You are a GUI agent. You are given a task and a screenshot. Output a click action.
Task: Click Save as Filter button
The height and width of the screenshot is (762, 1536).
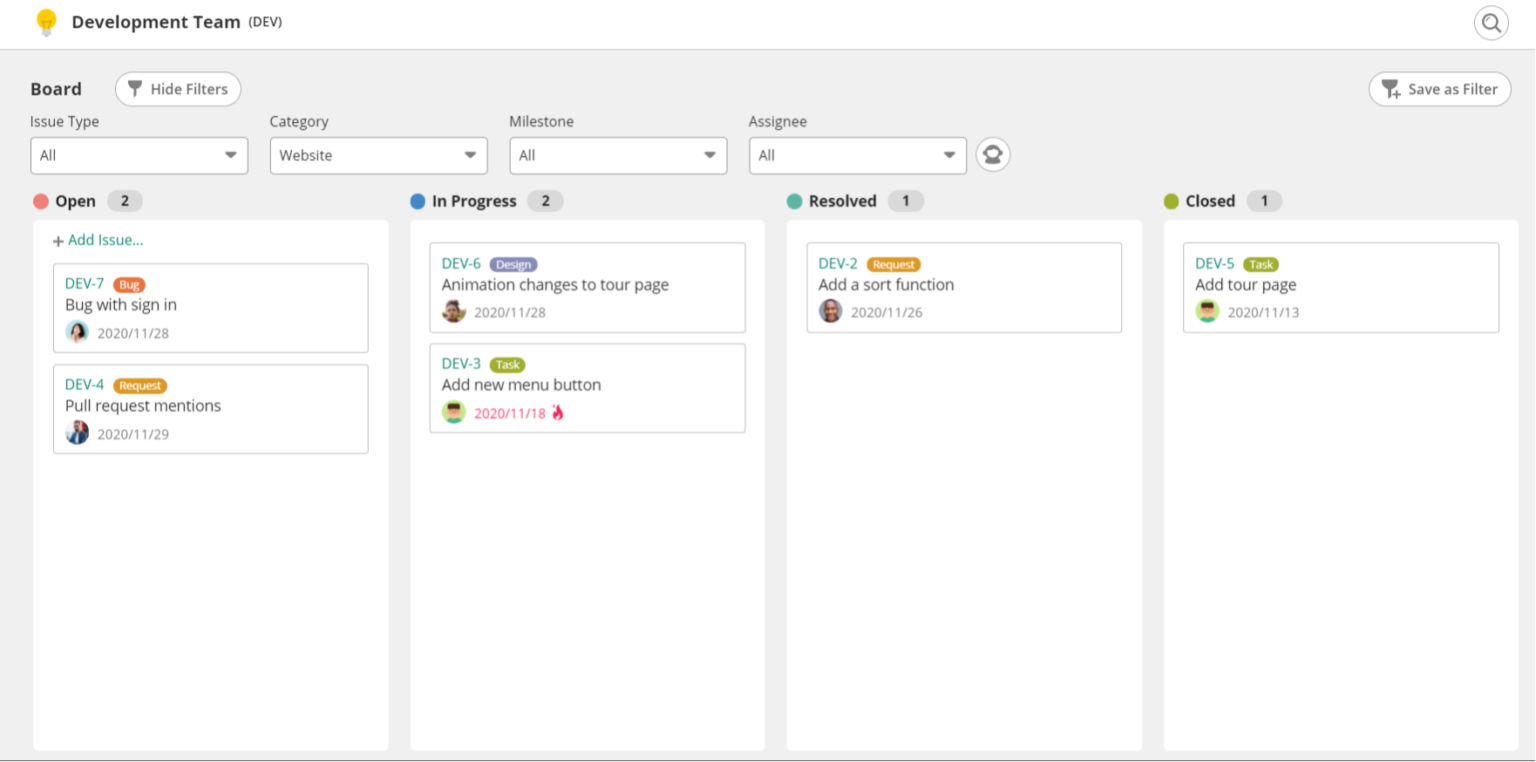point(1440,89)
